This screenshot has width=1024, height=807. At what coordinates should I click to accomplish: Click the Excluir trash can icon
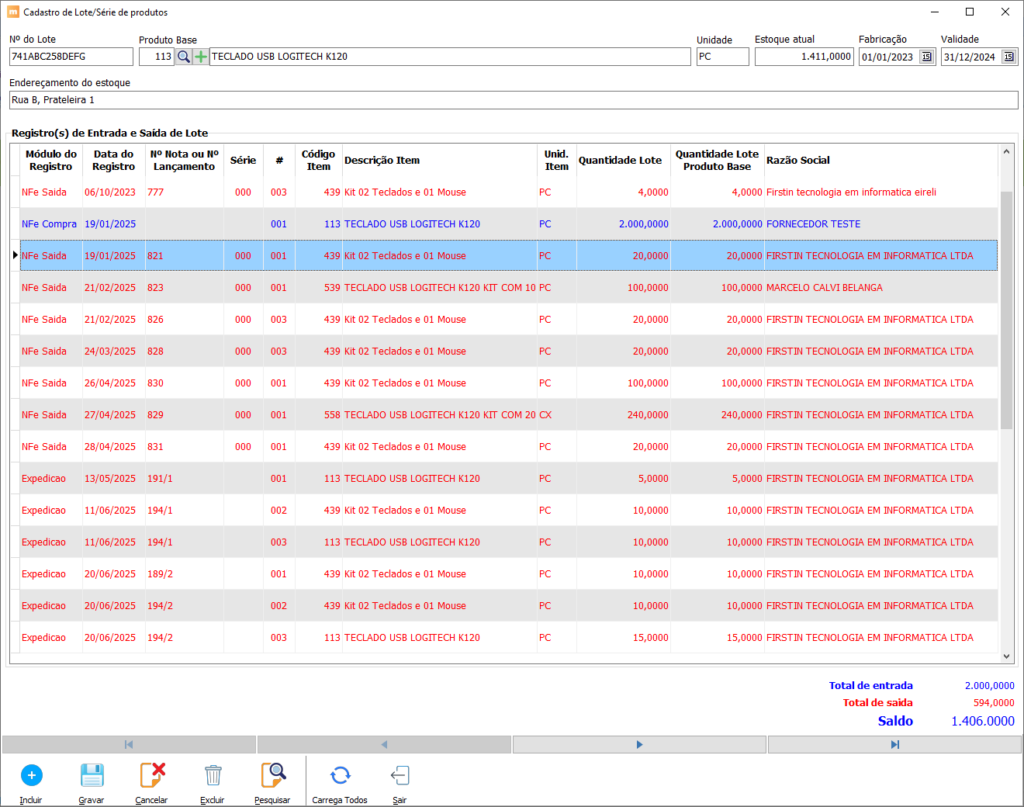pyautogui.click(x=213, y=775)
